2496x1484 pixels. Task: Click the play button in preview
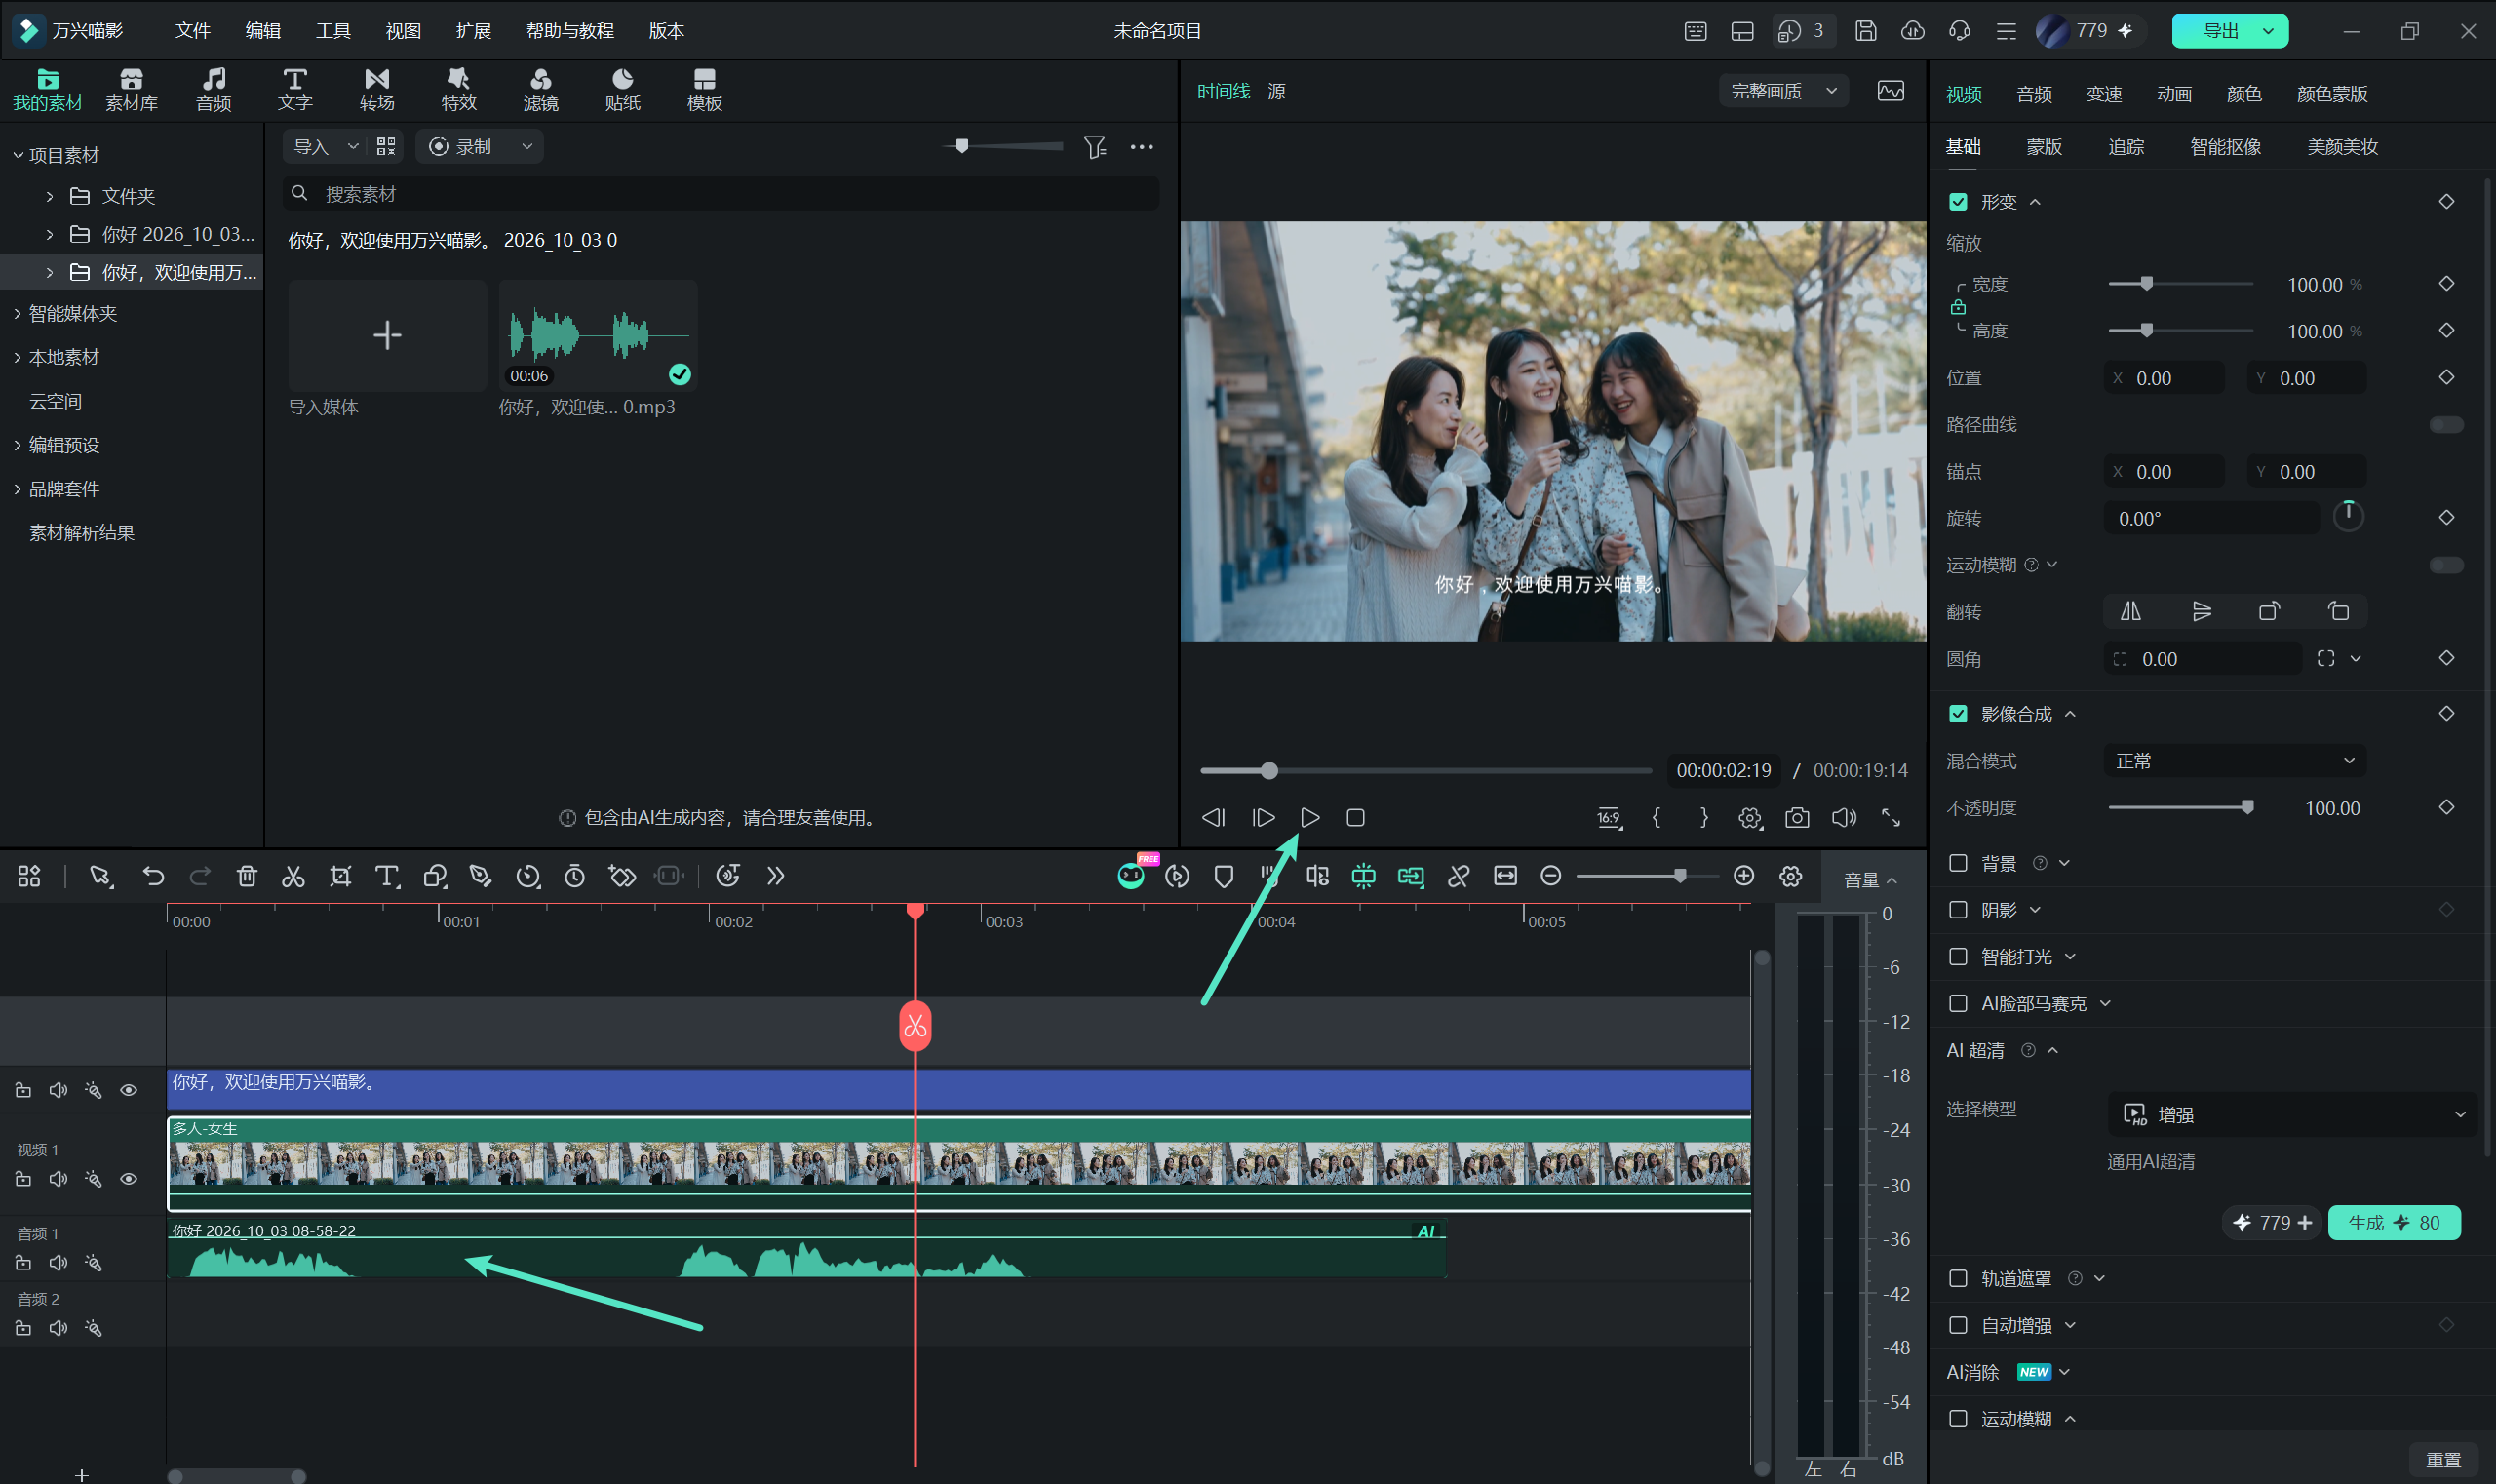(1310, 818)
